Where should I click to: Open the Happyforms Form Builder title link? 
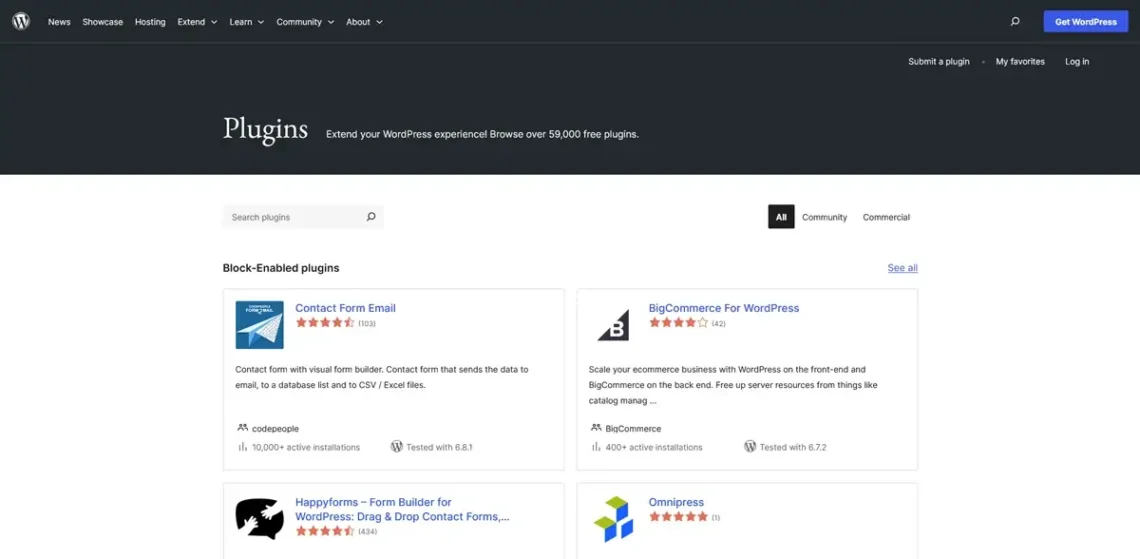point(402,510)
